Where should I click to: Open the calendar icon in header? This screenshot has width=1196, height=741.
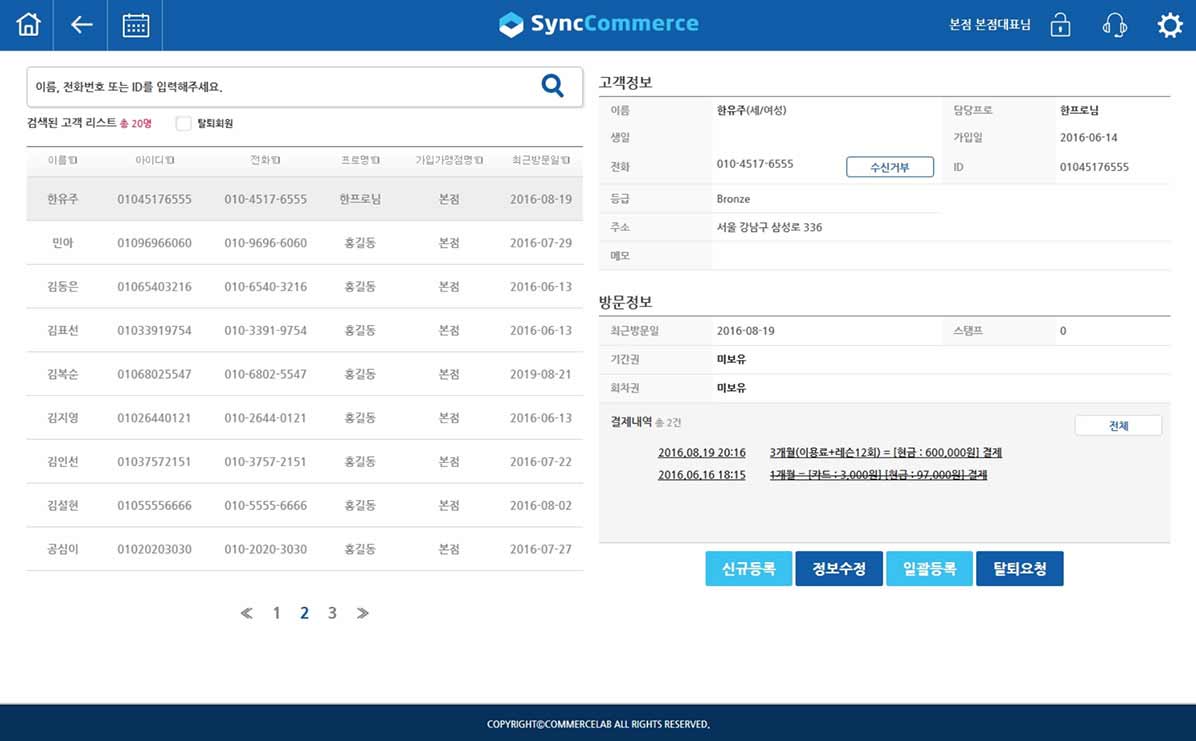coord(136,25)
